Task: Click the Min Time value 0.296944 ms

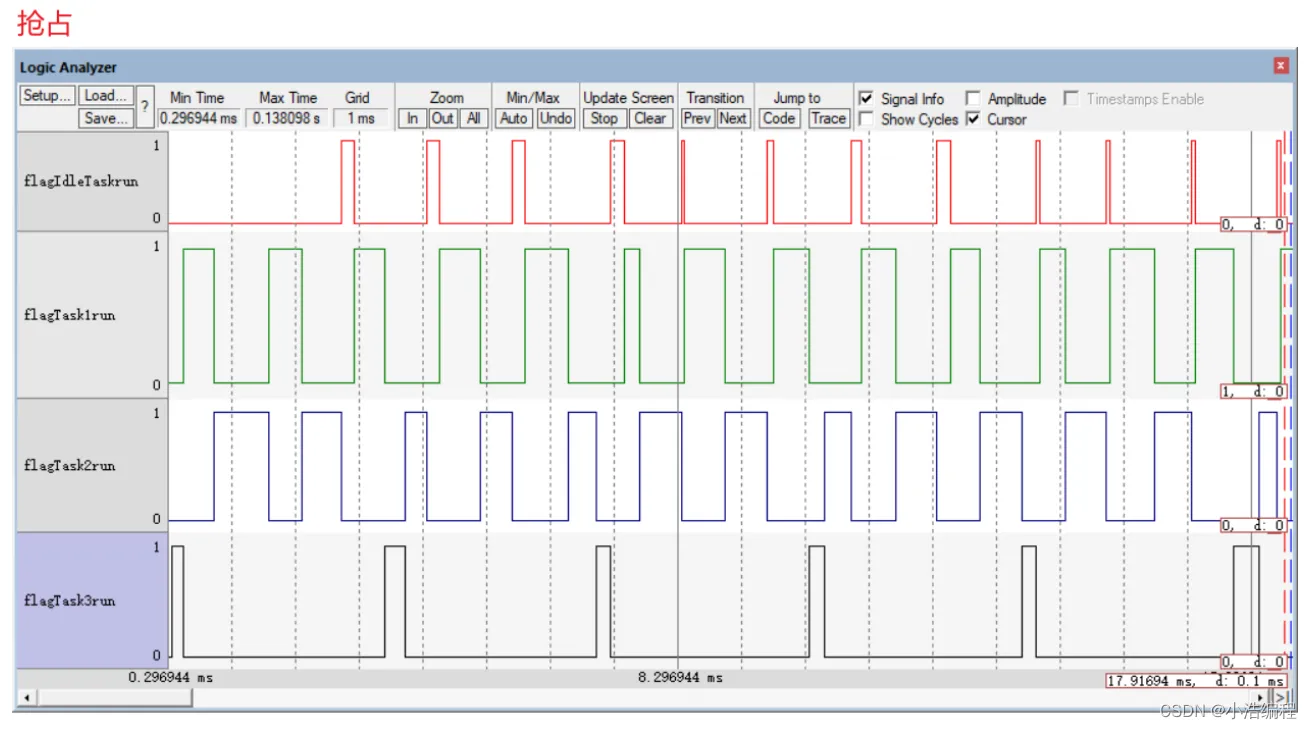Action: coord(200,118)
